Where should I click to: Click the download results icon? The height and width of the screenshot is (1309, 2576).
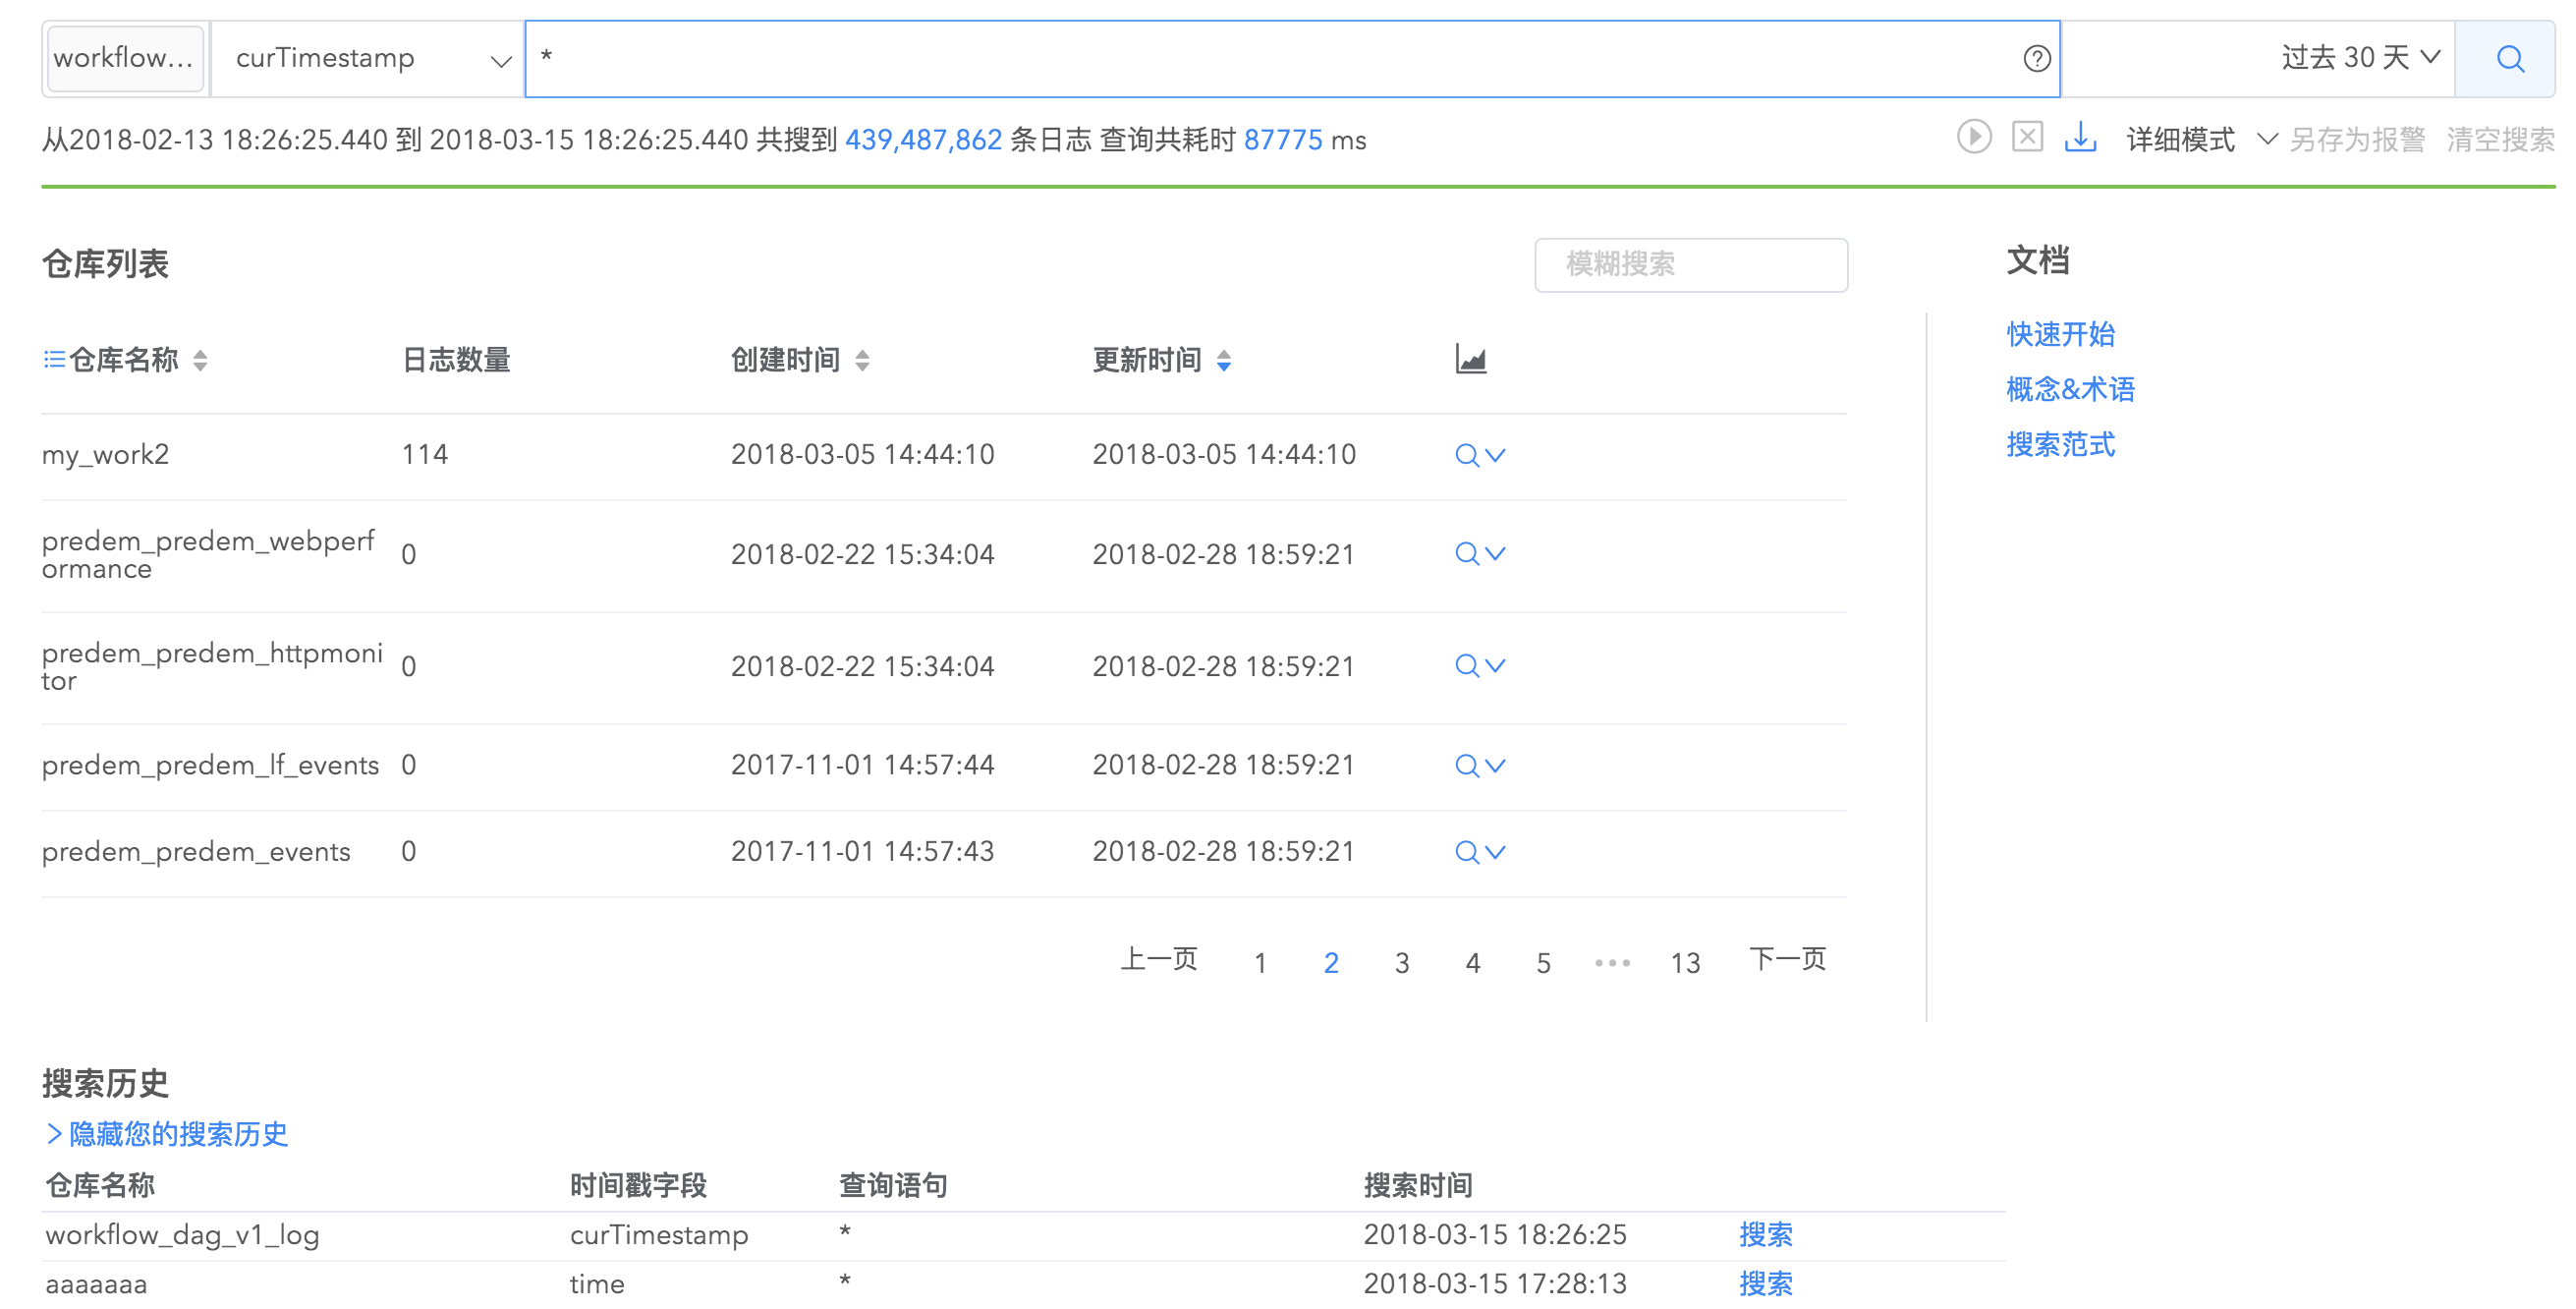2080,137
